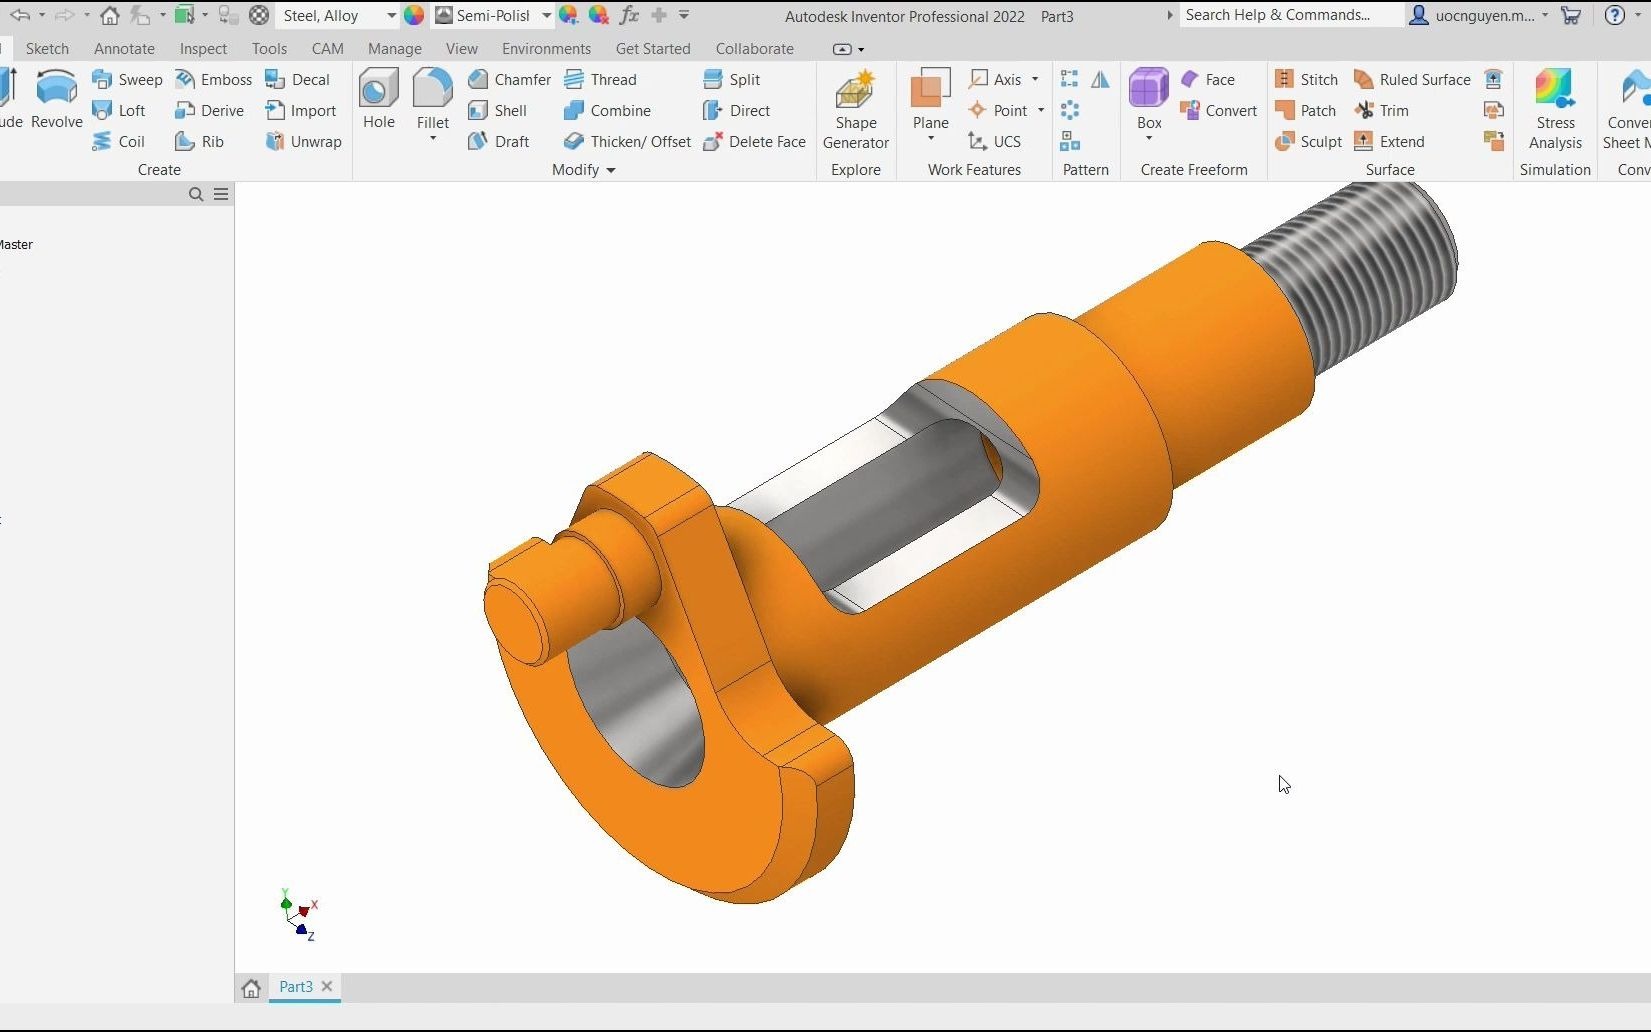Use the Shell command
The image size is (1651, 1032).
[500, 110]
